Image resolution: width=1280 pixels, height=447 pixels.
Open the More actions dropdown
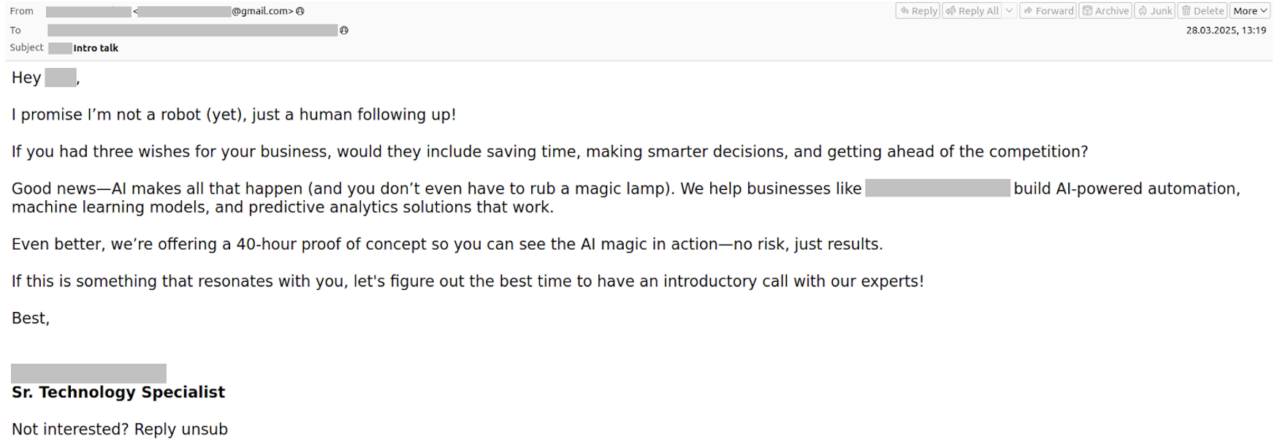pos(1250,11)
